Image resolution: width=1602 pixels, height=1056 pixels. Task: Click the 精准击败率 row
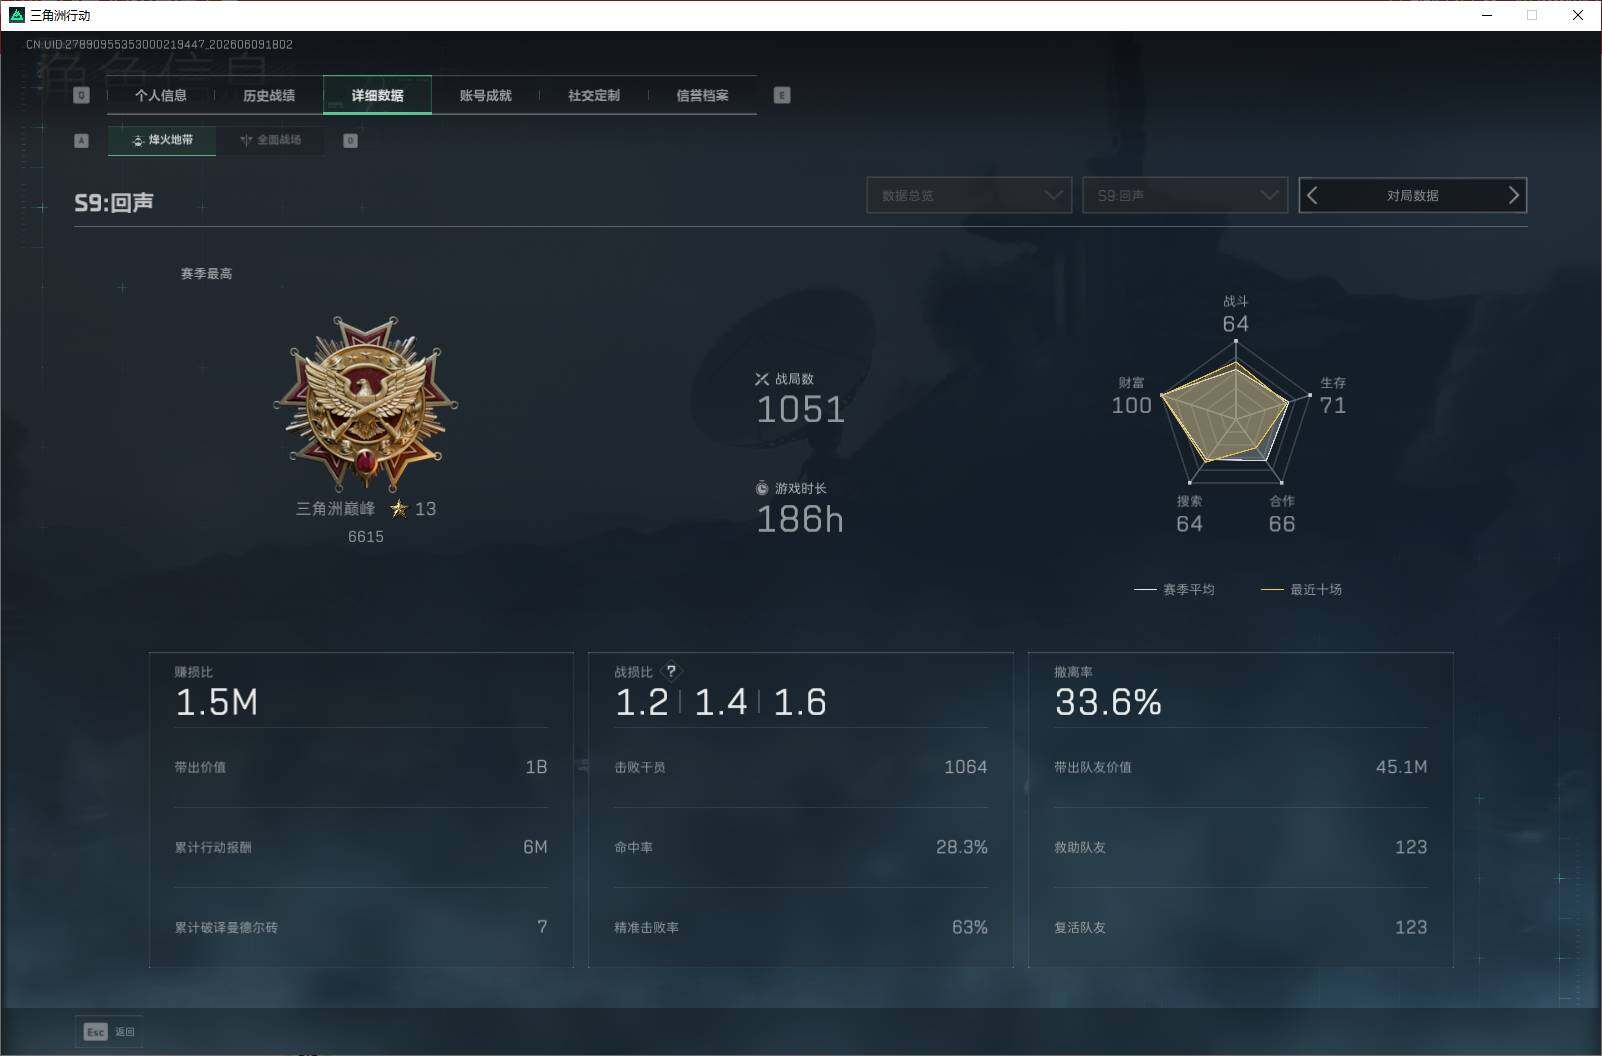pyautogui.click(x=801, y=927)
